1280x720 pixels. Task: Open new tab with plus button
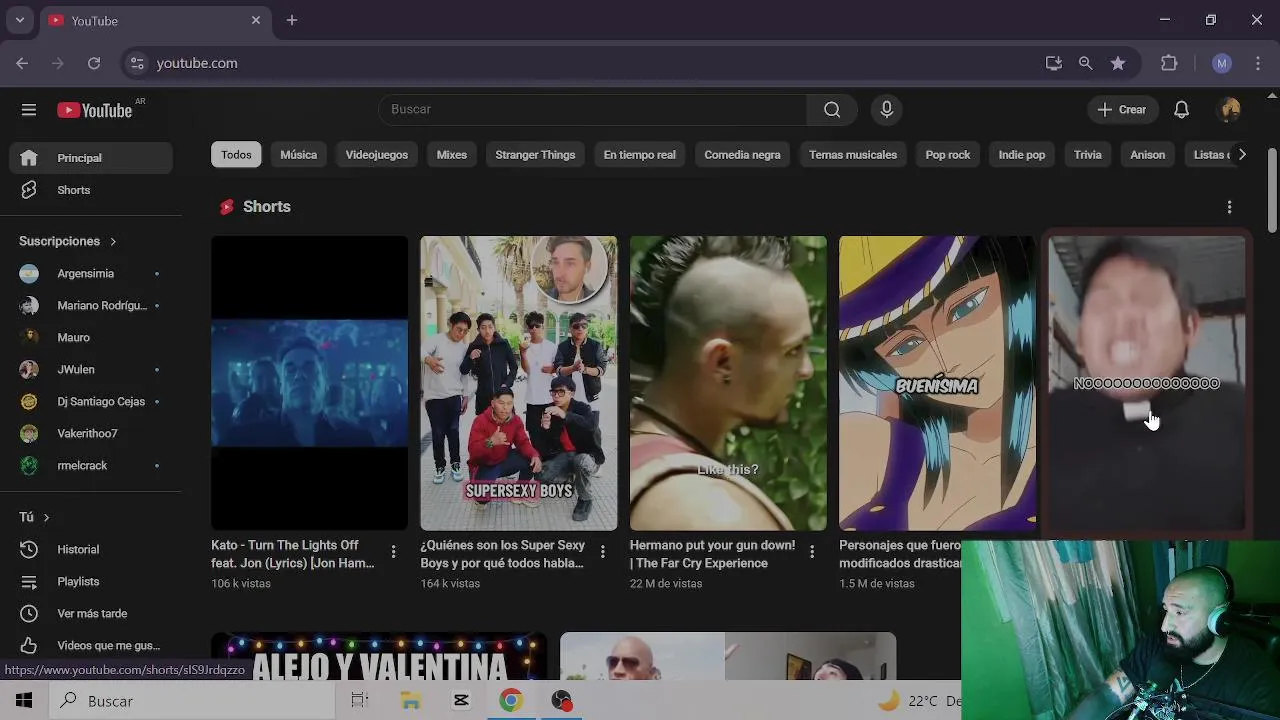click(291, 20)
